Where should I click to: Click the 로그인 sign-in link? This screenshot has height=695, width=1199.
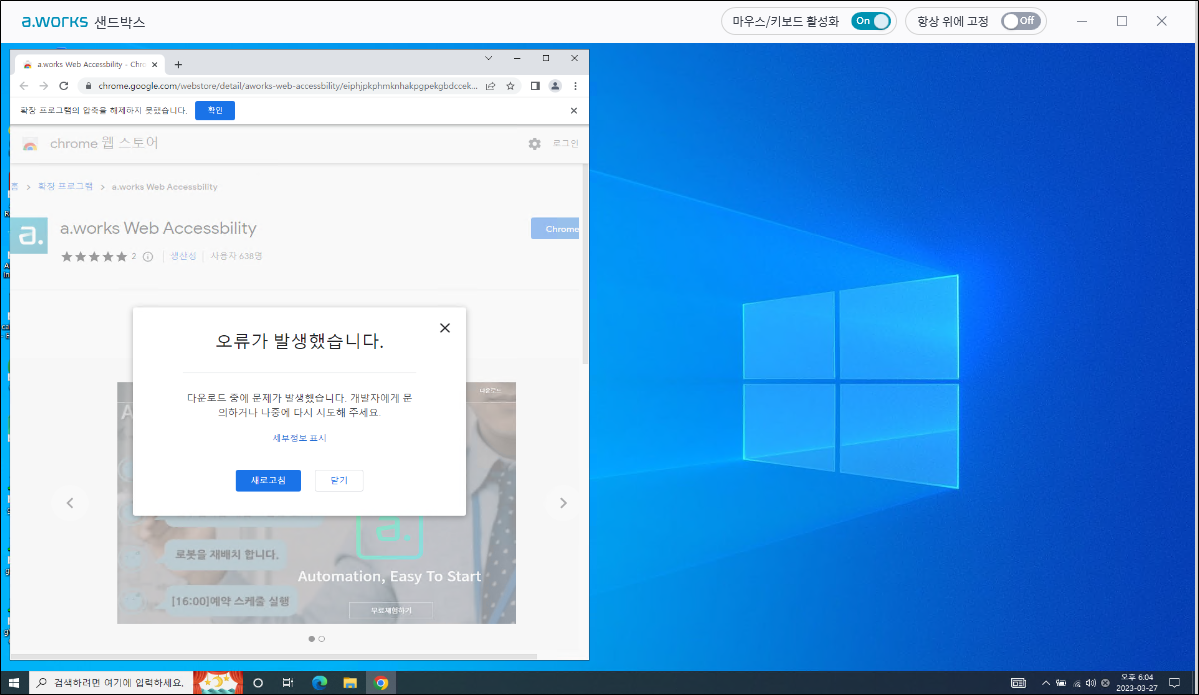tap(566, 144)
